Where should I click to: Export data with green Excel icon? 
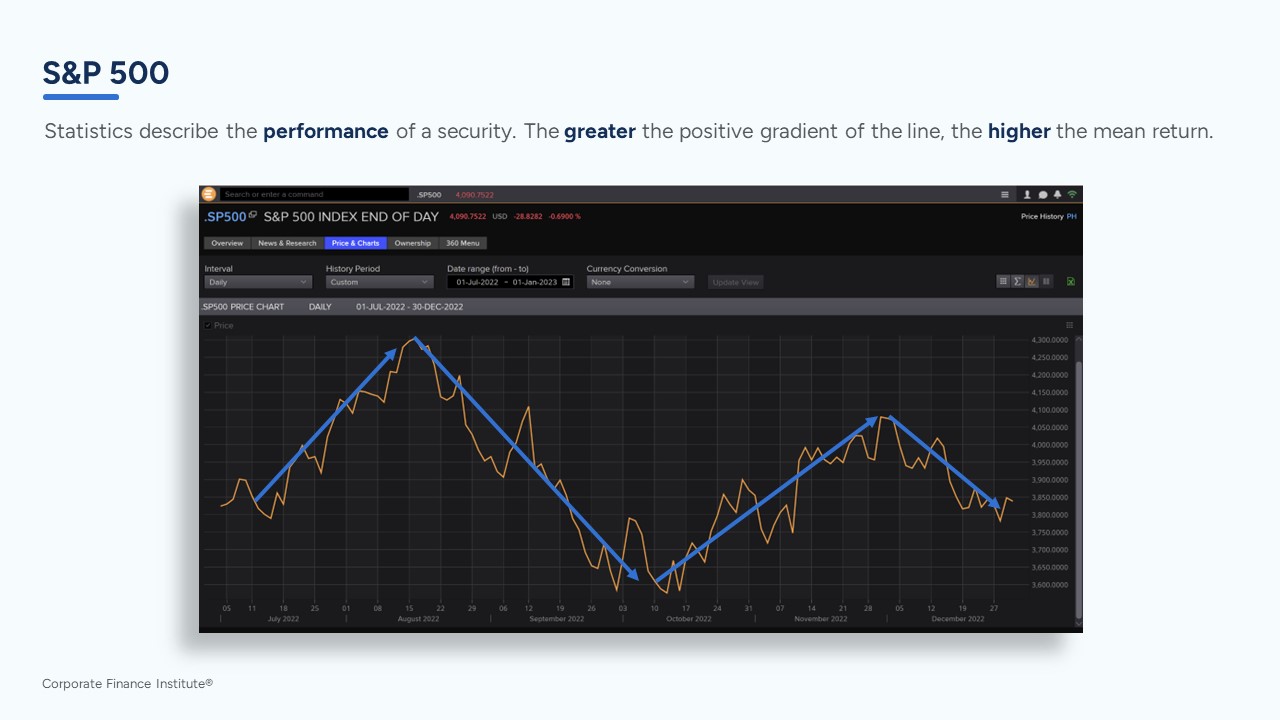tap(1071, 282)
